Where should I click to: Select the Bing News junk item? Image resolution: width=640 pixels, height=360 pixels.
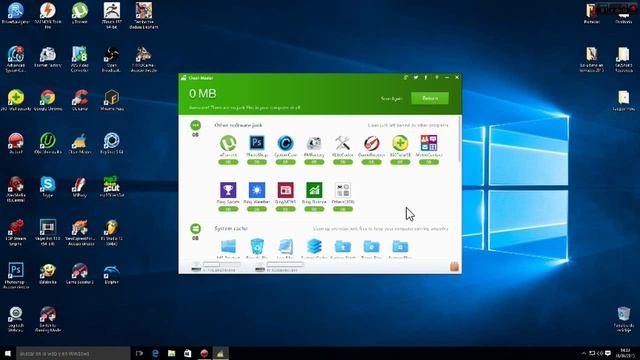click(285, 190)
